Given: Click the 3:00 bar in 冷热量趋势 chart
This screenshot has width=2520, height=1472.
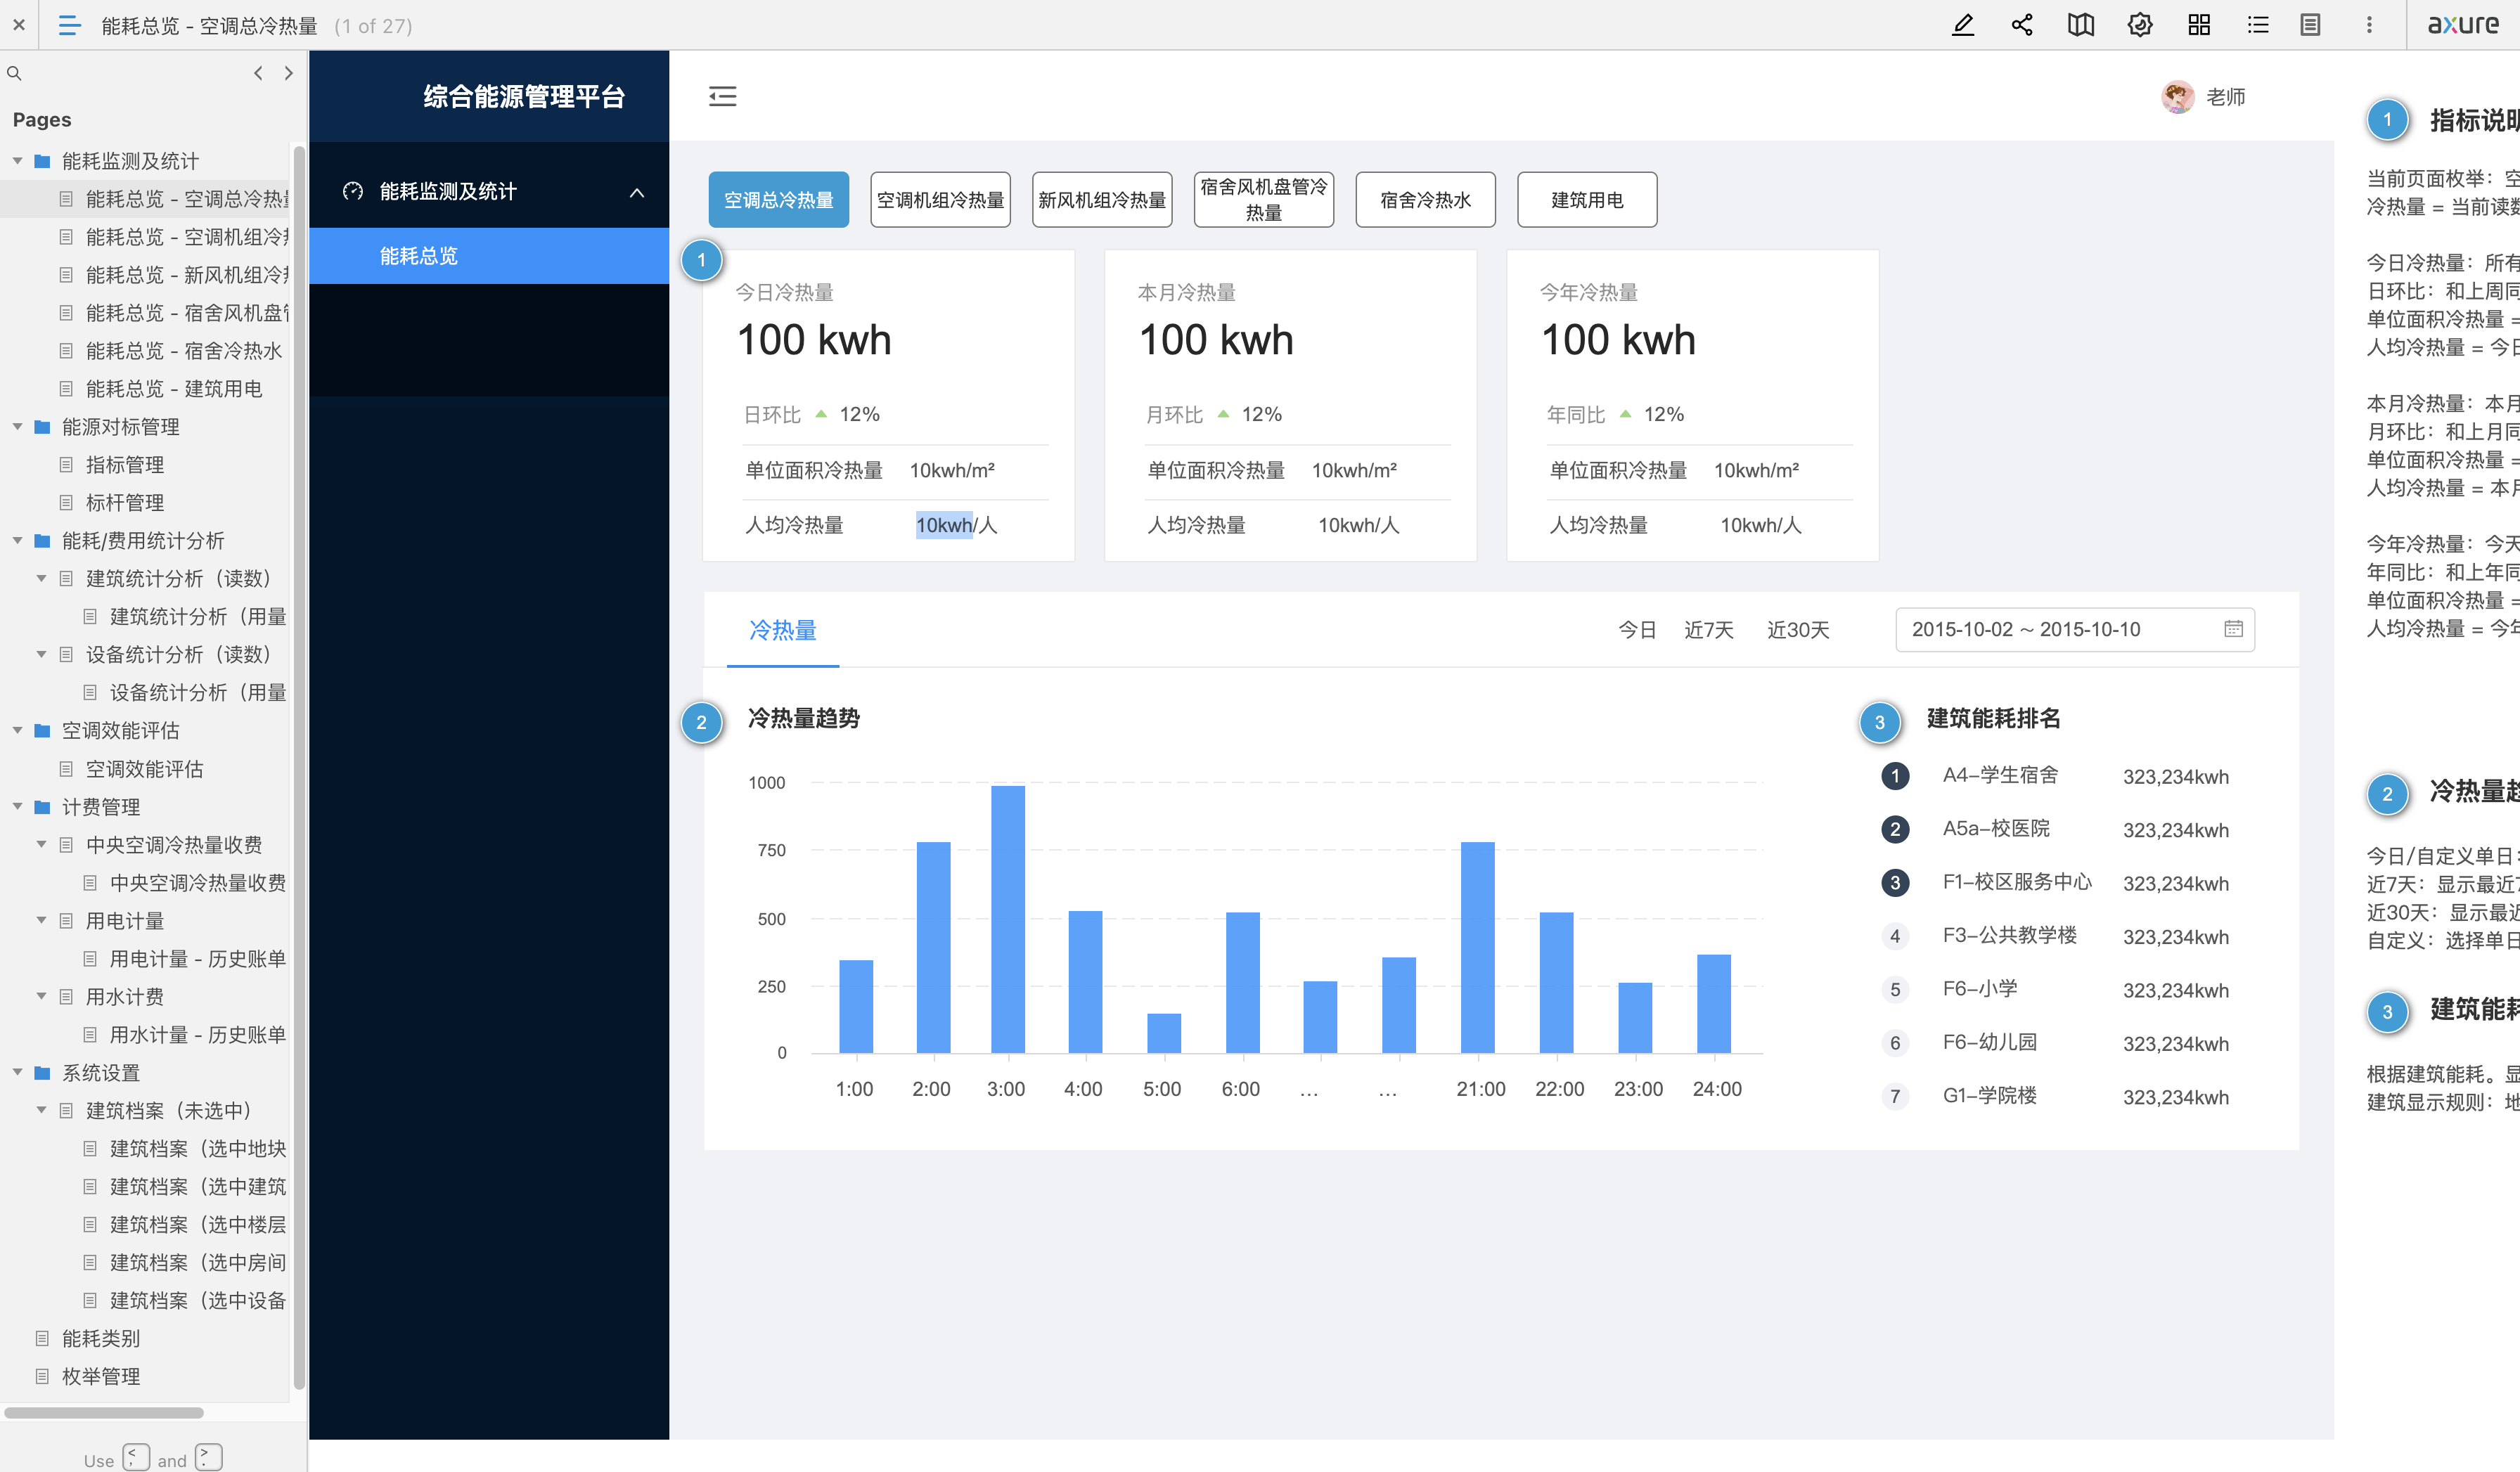Looking at the screenshot, I should [1007, 919].
